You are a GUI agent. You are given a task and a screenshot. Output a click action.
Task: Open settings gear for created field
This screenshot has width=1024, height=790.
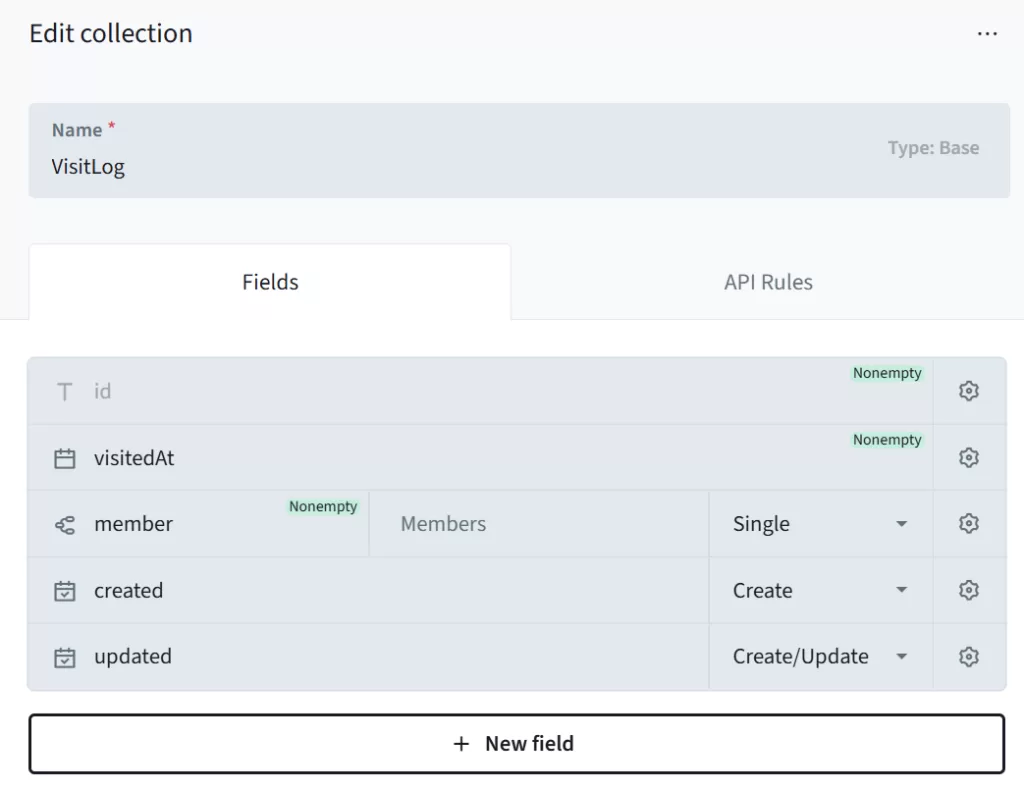[x=968, y=590]
